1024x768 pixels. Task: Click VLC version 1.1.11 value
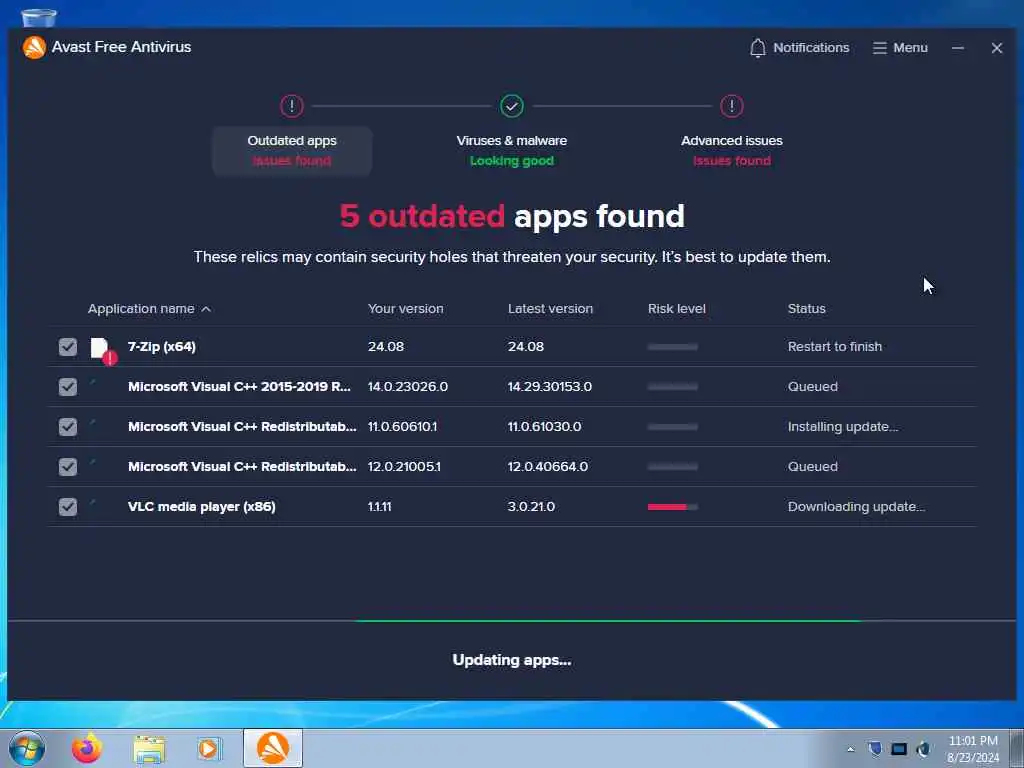tap(379, 507)
